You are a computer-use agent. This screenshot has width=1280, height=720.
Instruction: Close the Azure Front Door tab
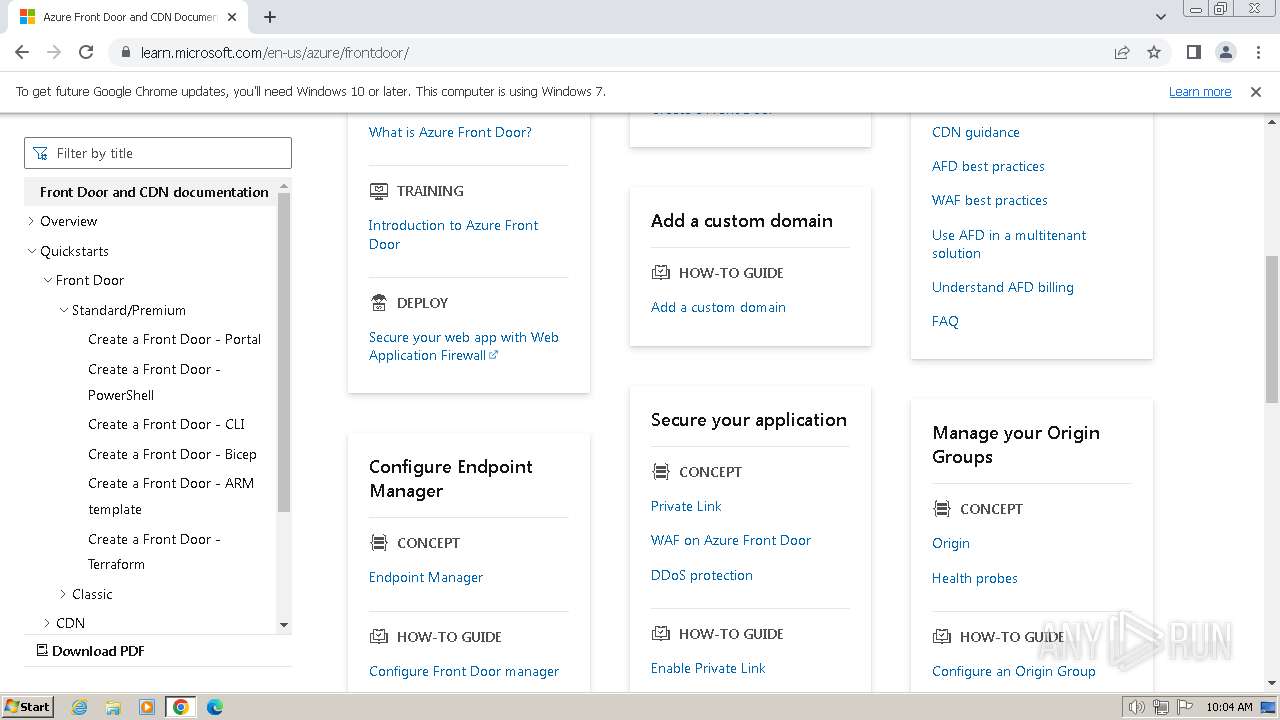coord(232,17)
